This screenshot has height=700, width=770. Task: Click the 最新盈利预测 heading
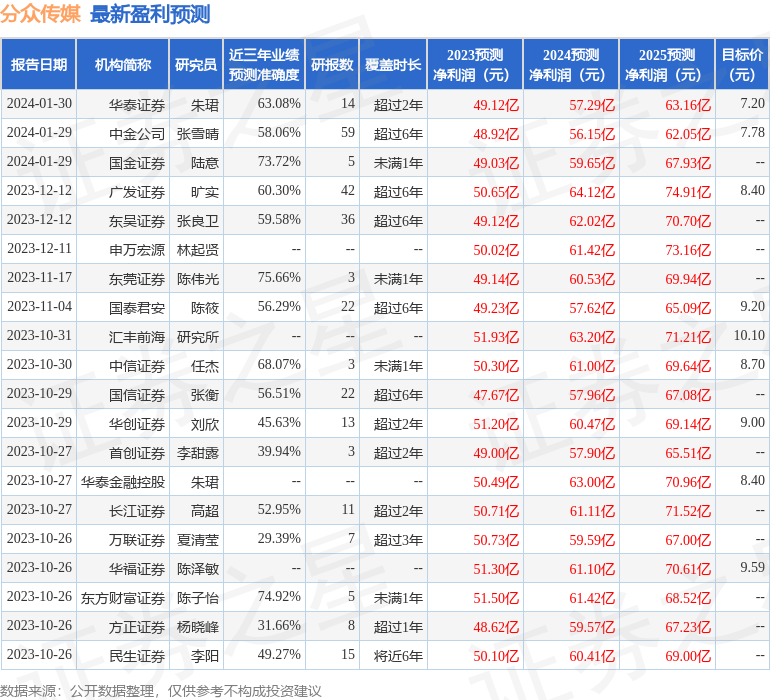pos(150,14)
